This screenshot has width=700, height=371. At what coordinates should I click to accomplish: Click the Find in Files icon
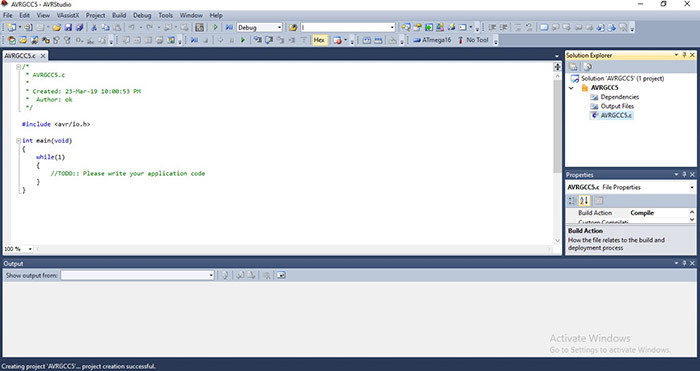tap(293, 28)
